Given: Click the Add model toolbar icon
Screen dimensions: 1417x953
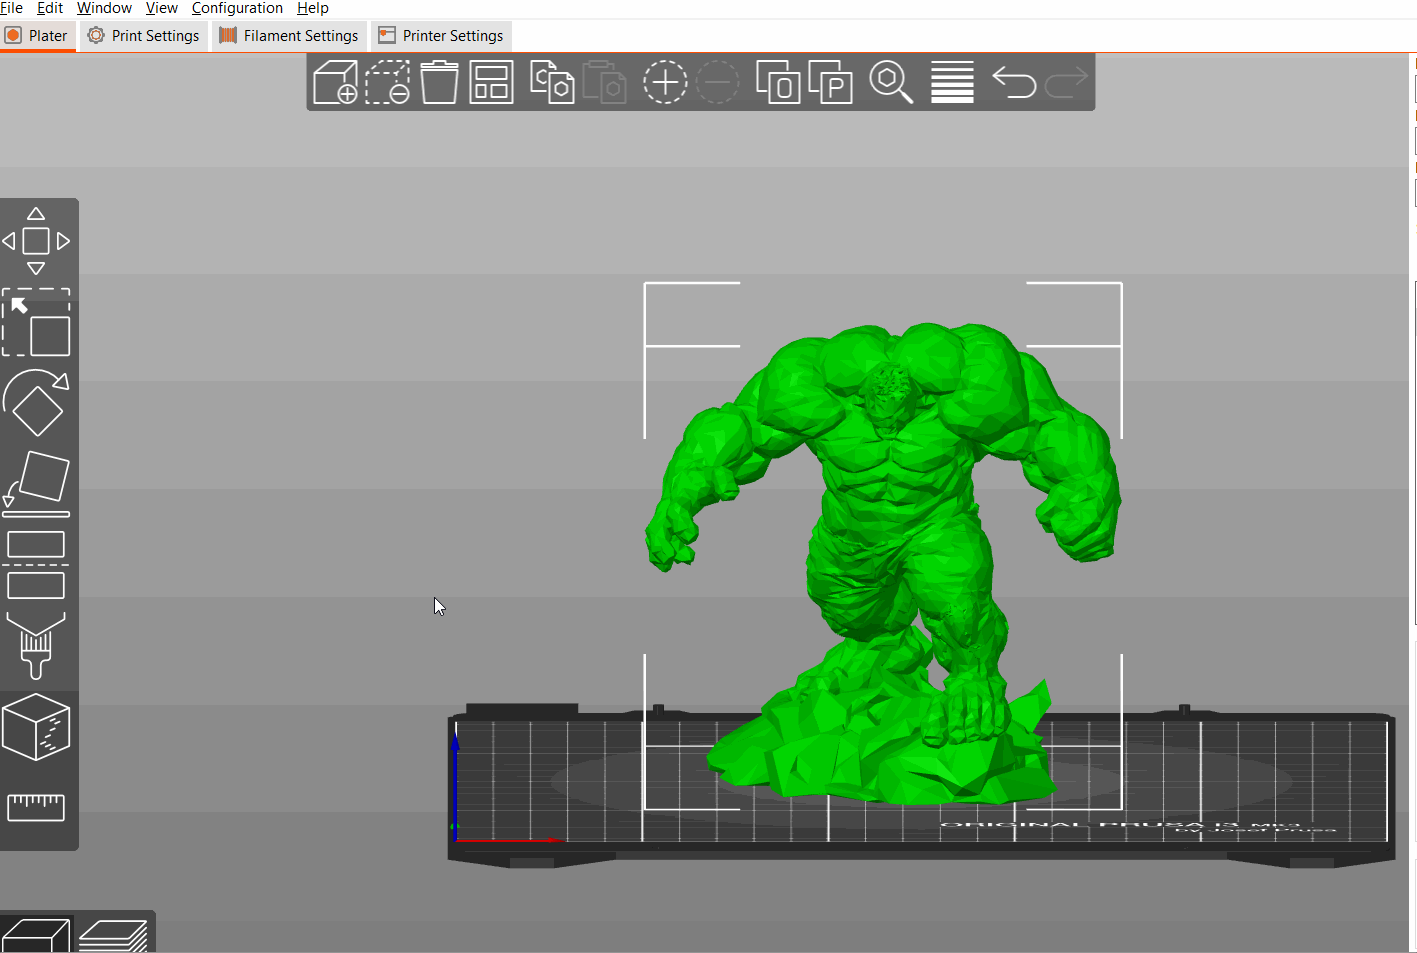Looking at the screenshot, I should click(335, 82).
